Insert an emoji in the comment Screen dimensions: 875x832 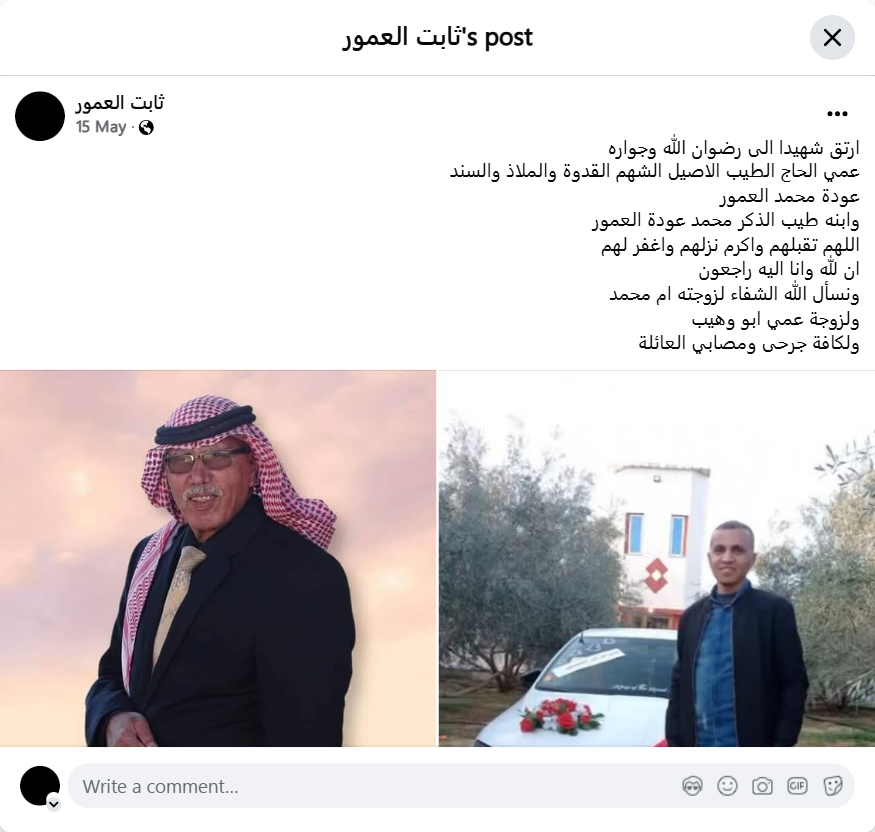(727, 786)
